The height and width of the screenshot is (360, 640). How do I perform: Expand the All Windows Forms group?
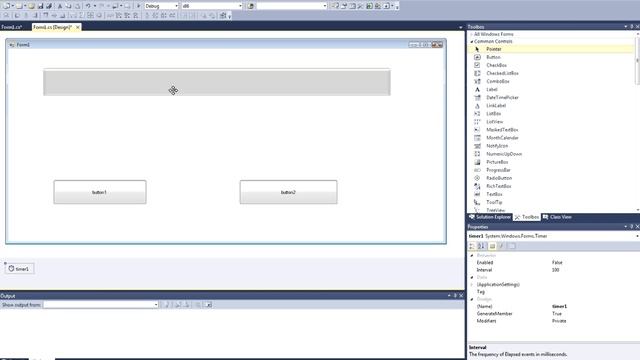pyautogui.click(x=472, y=34)
